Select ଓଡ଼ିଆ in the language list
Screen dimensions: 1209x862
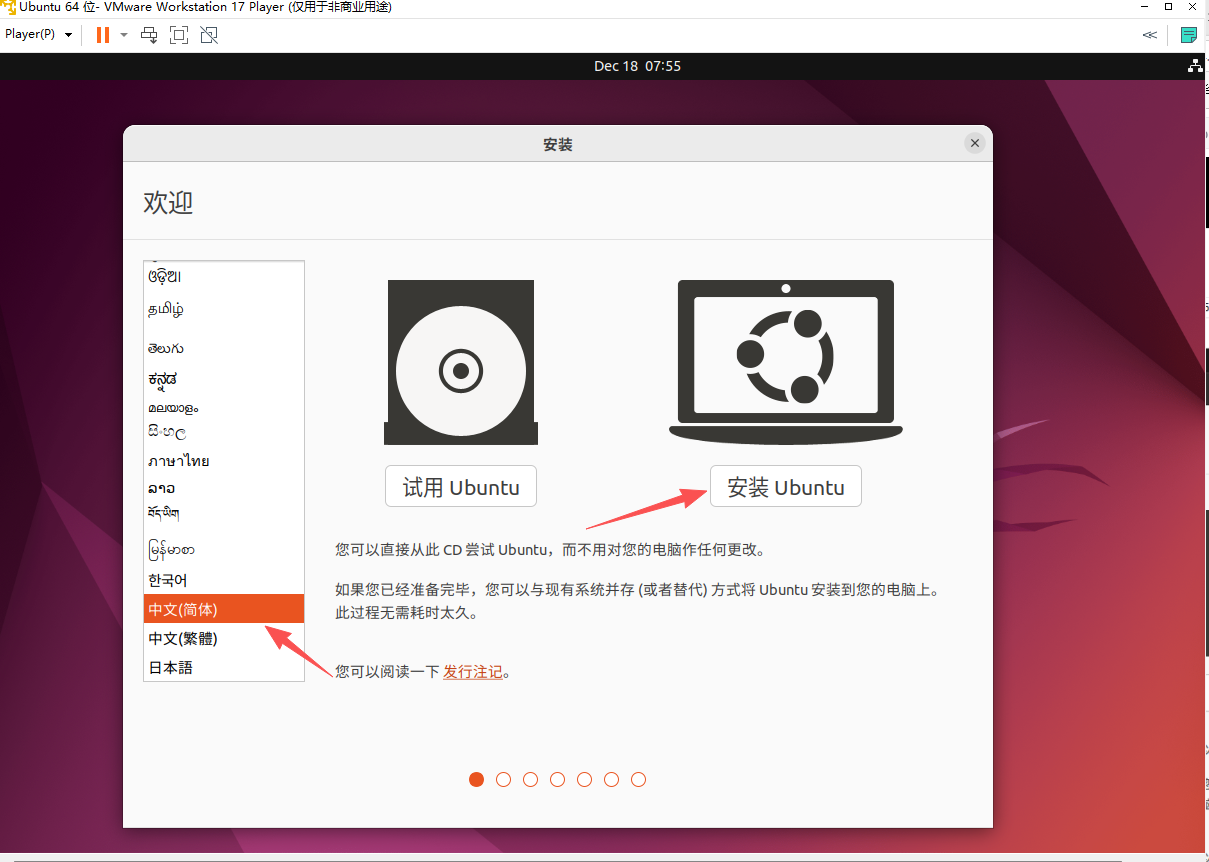(x=224, y=276)
